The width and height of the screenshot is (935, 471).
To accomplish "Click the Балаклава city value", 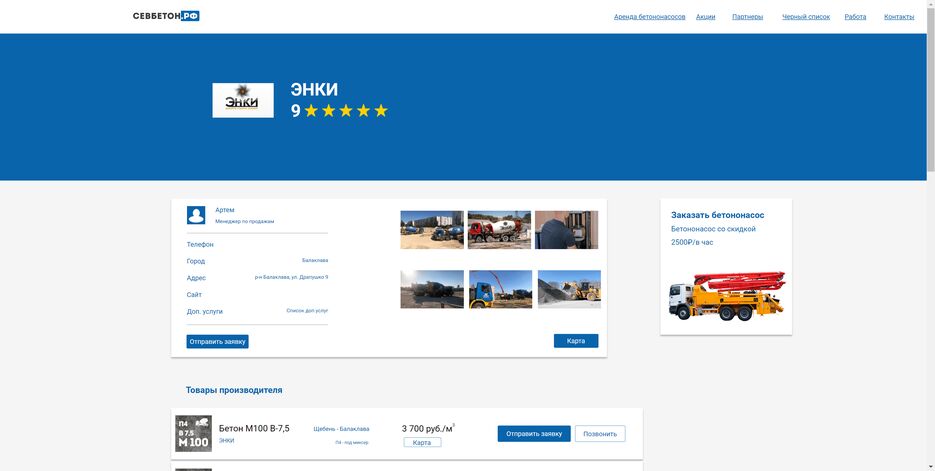I will point(315,261).
